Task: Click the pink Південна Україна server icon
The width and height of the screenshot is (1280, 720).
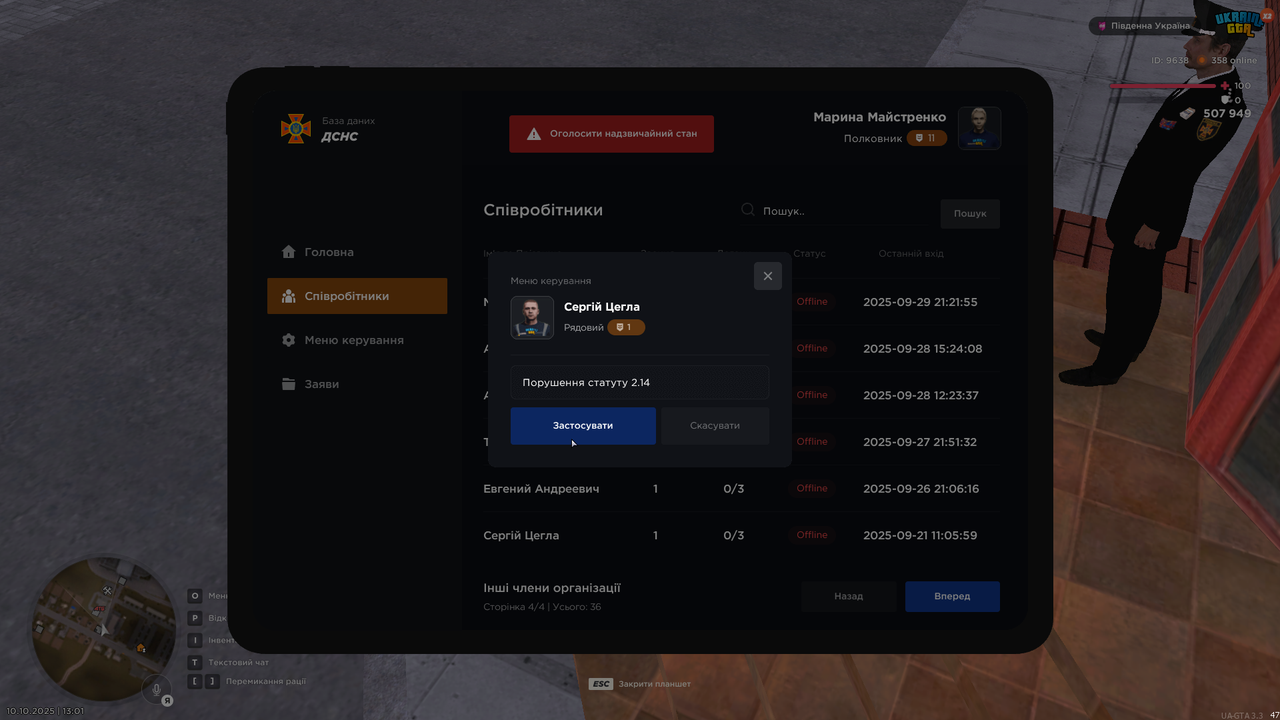Action: [x=1102, y=26]
